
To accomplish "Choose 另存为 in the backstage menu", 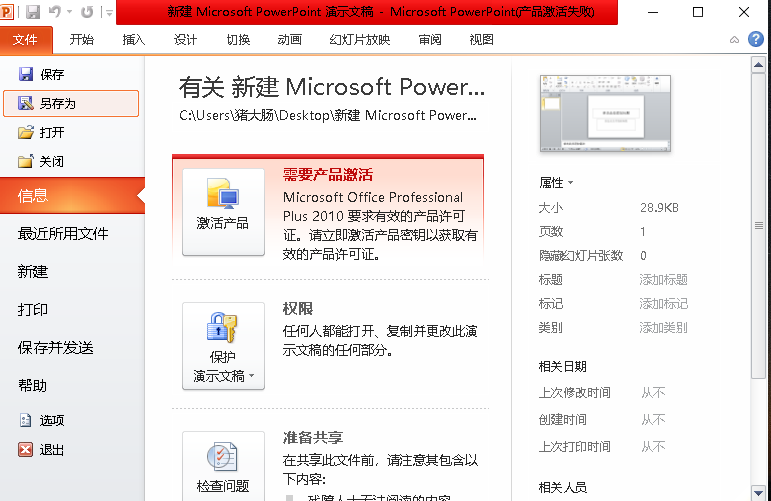I will [71, 103].
